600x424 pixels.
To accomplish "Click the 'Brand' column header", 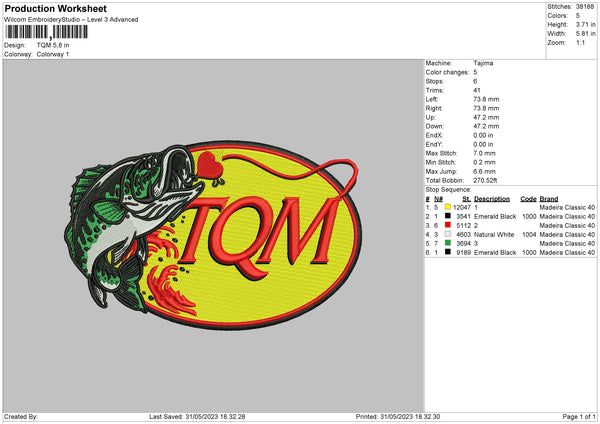I will (x=549, y=199).
